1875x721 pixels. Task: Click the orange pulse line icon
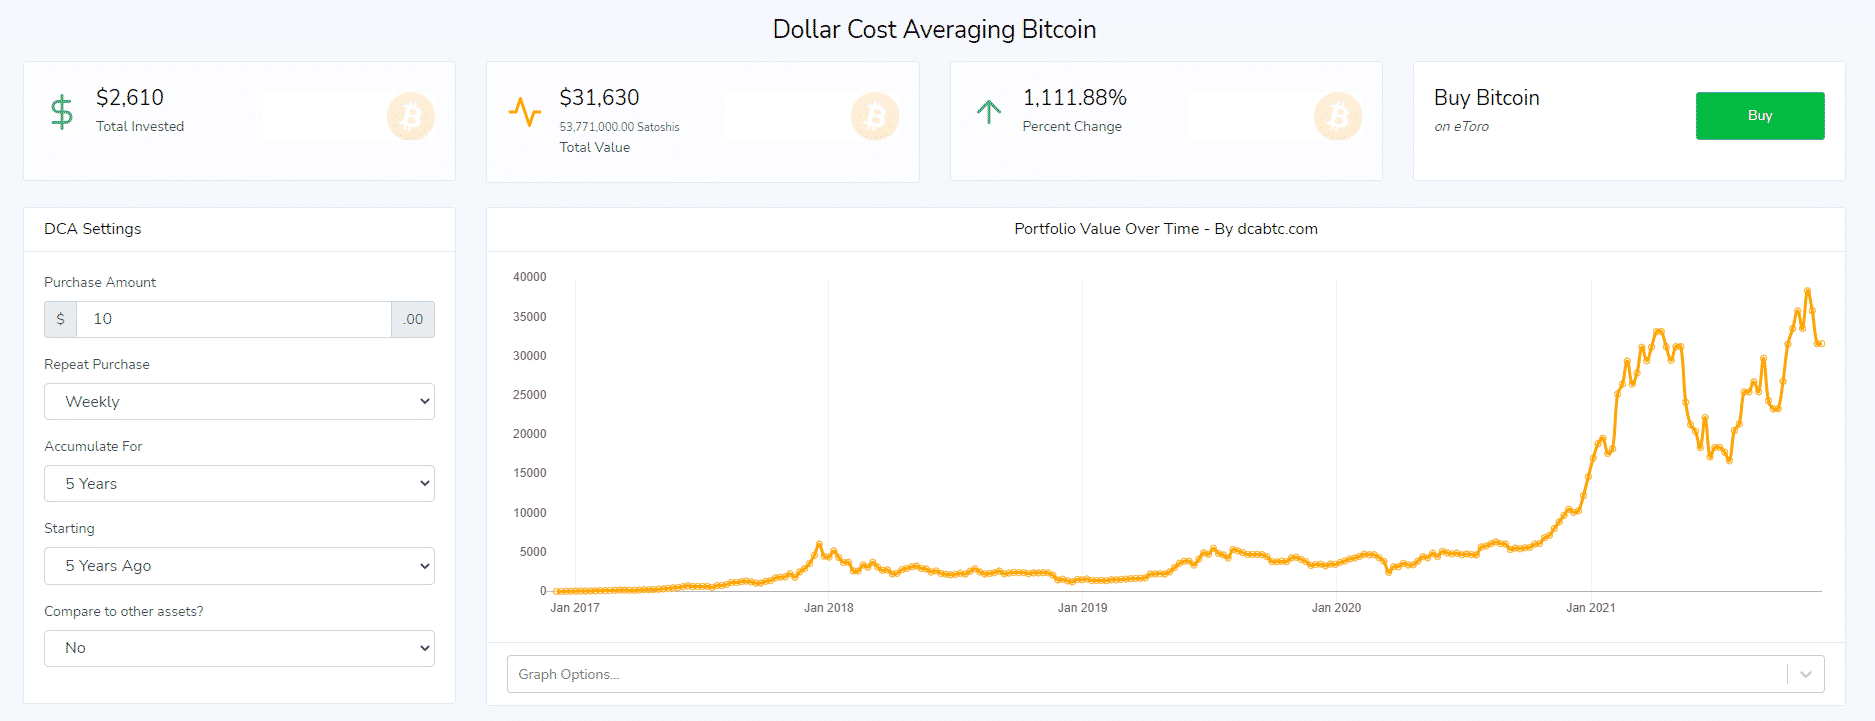525,112
